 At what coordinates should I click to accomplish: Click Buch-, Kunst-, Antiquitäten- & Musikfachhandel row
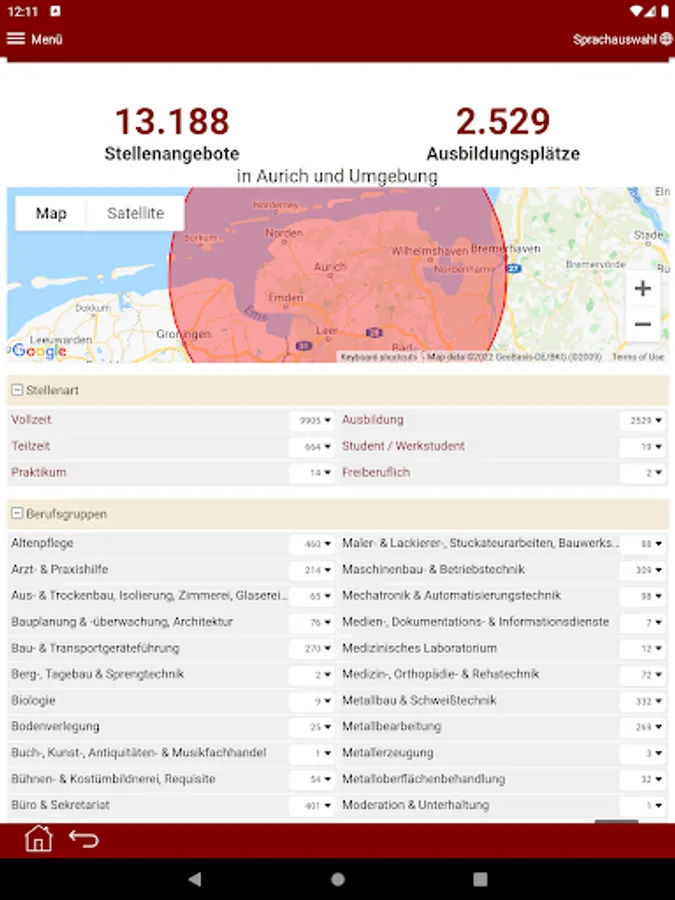(138, 752)
